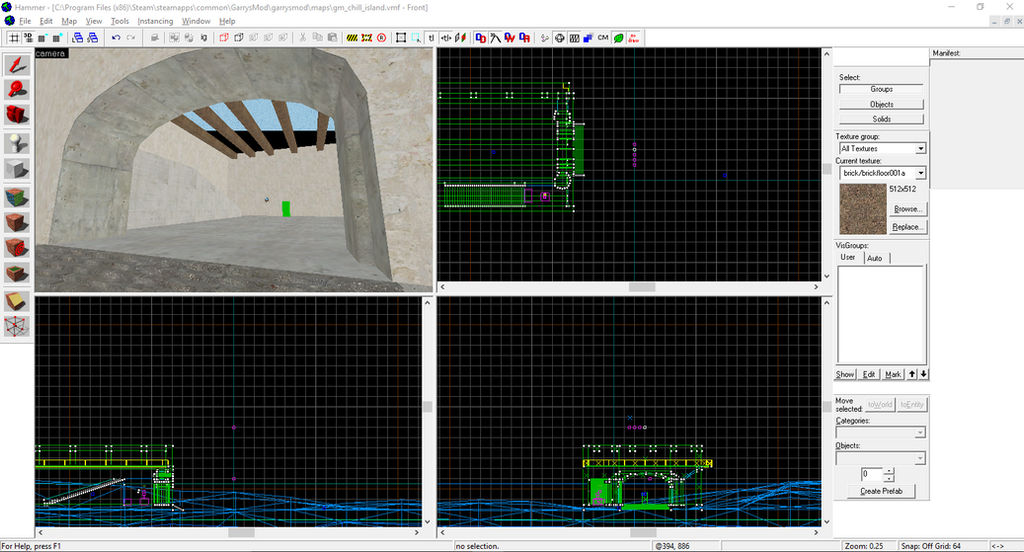Click the Hide unselected objects icon

click(x=238, y=38)
